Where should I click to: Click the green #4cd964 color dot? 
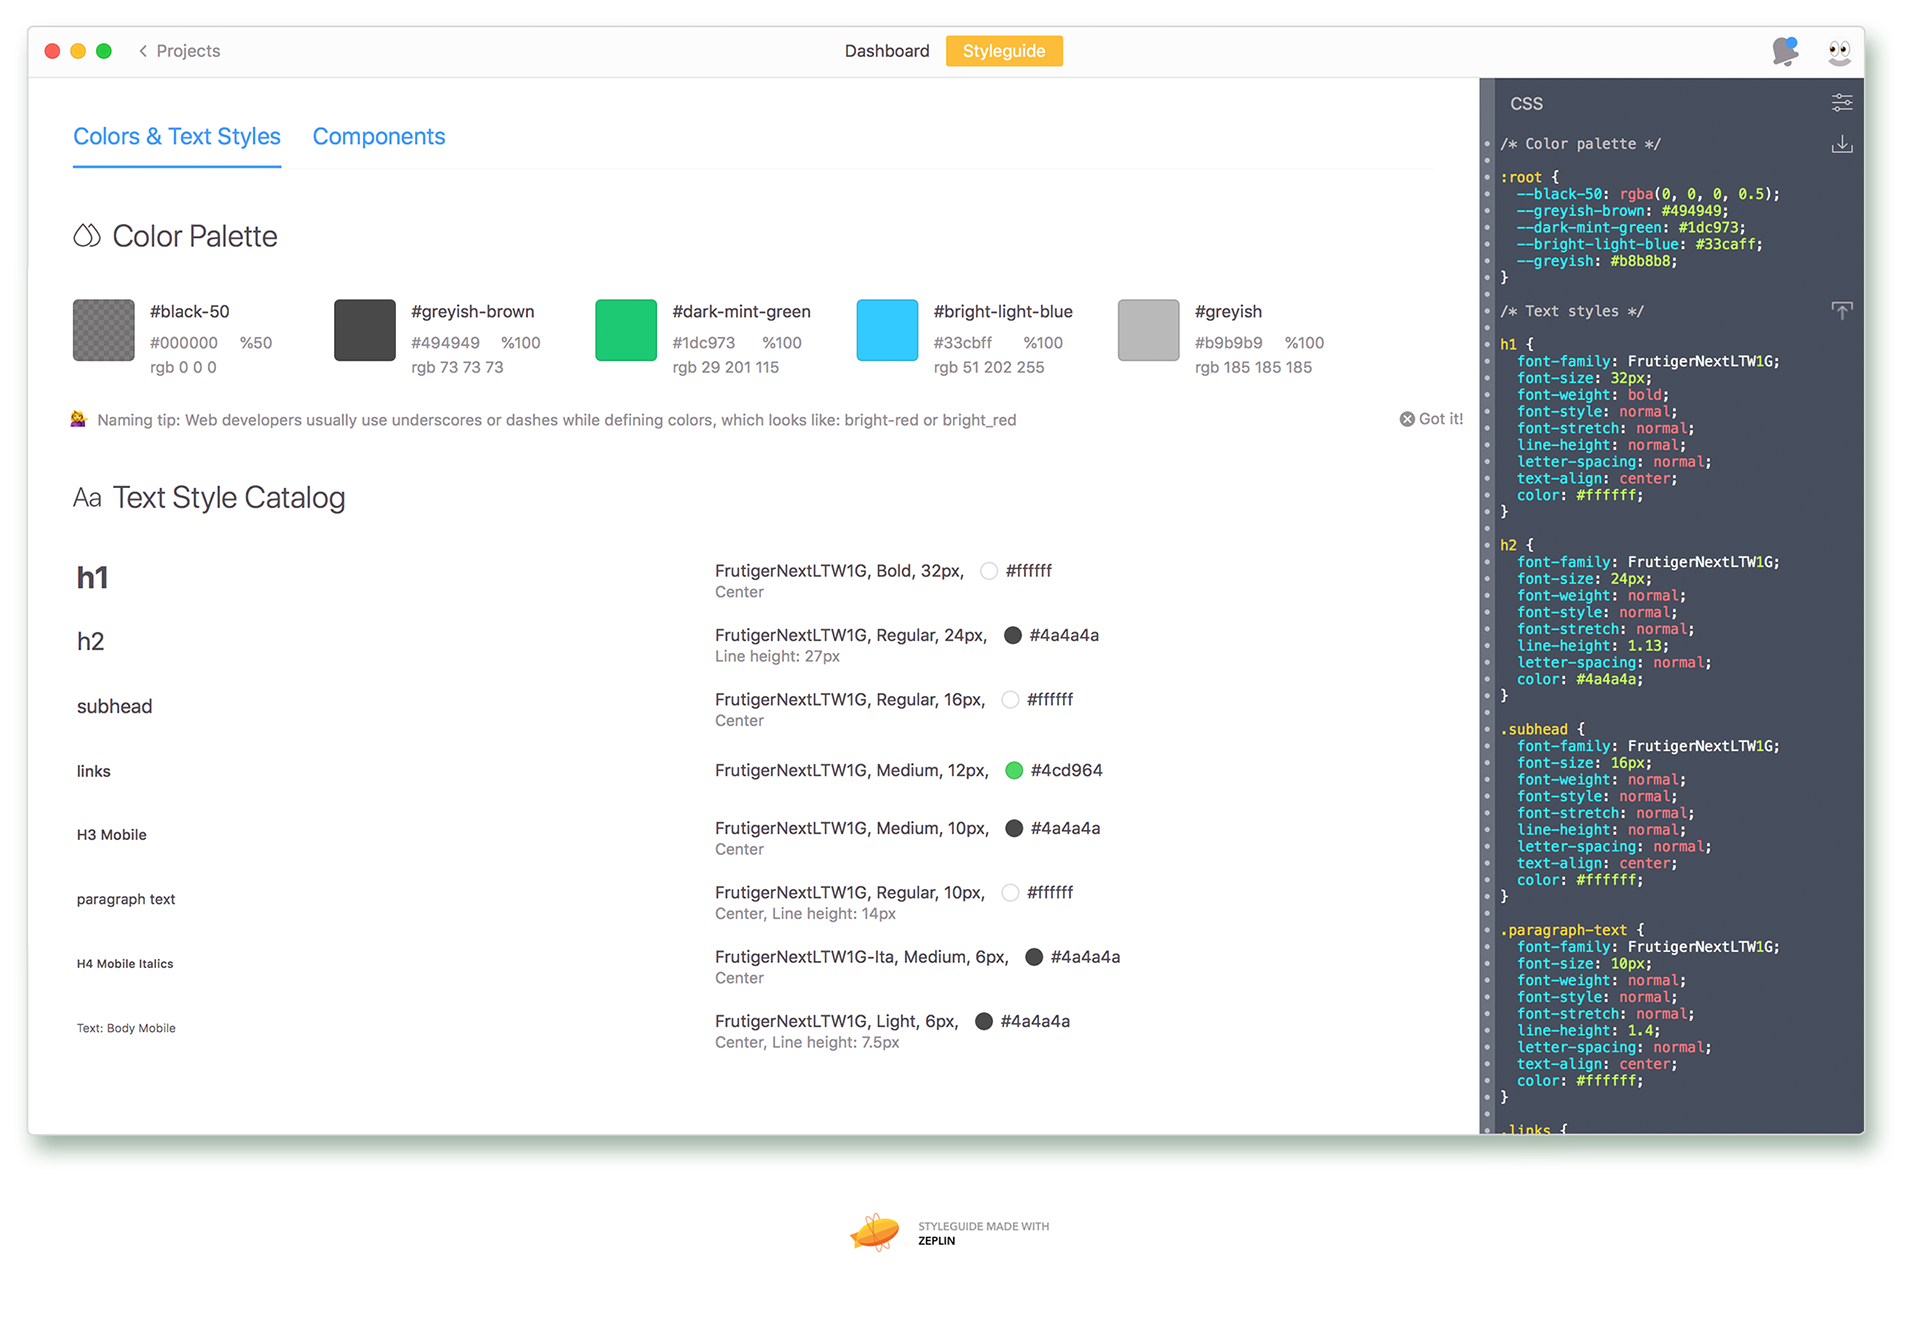point(1014,770)
